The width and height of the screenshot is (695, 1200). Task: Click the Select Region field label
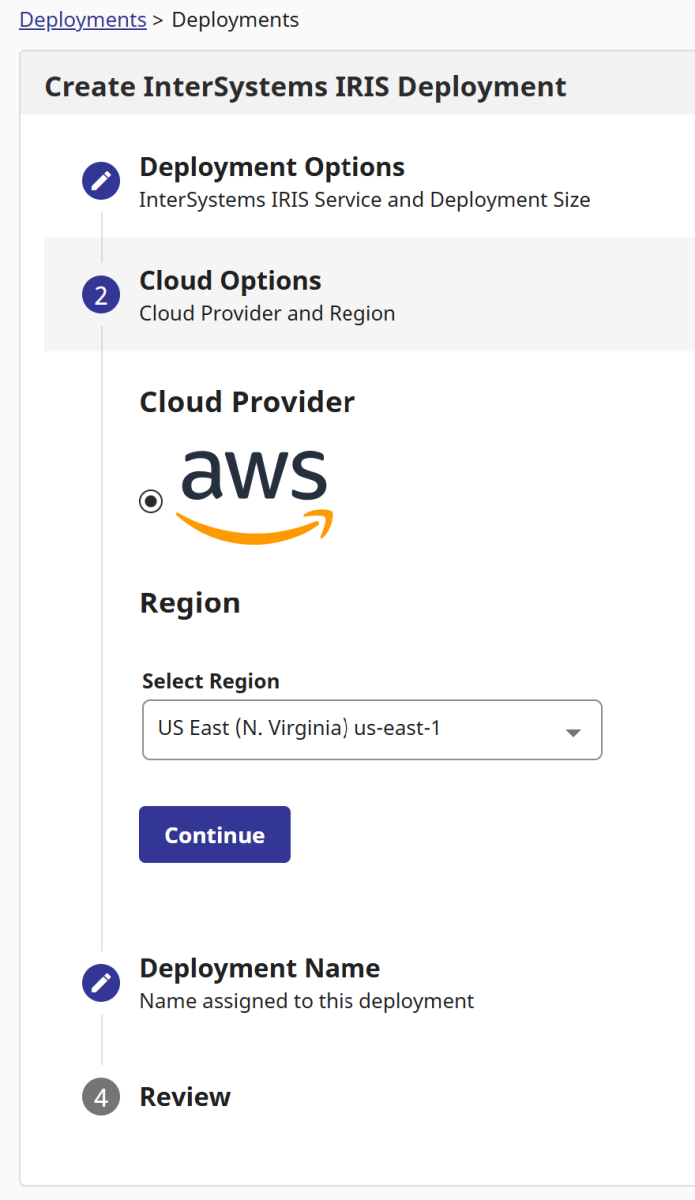tap(211, 681)
